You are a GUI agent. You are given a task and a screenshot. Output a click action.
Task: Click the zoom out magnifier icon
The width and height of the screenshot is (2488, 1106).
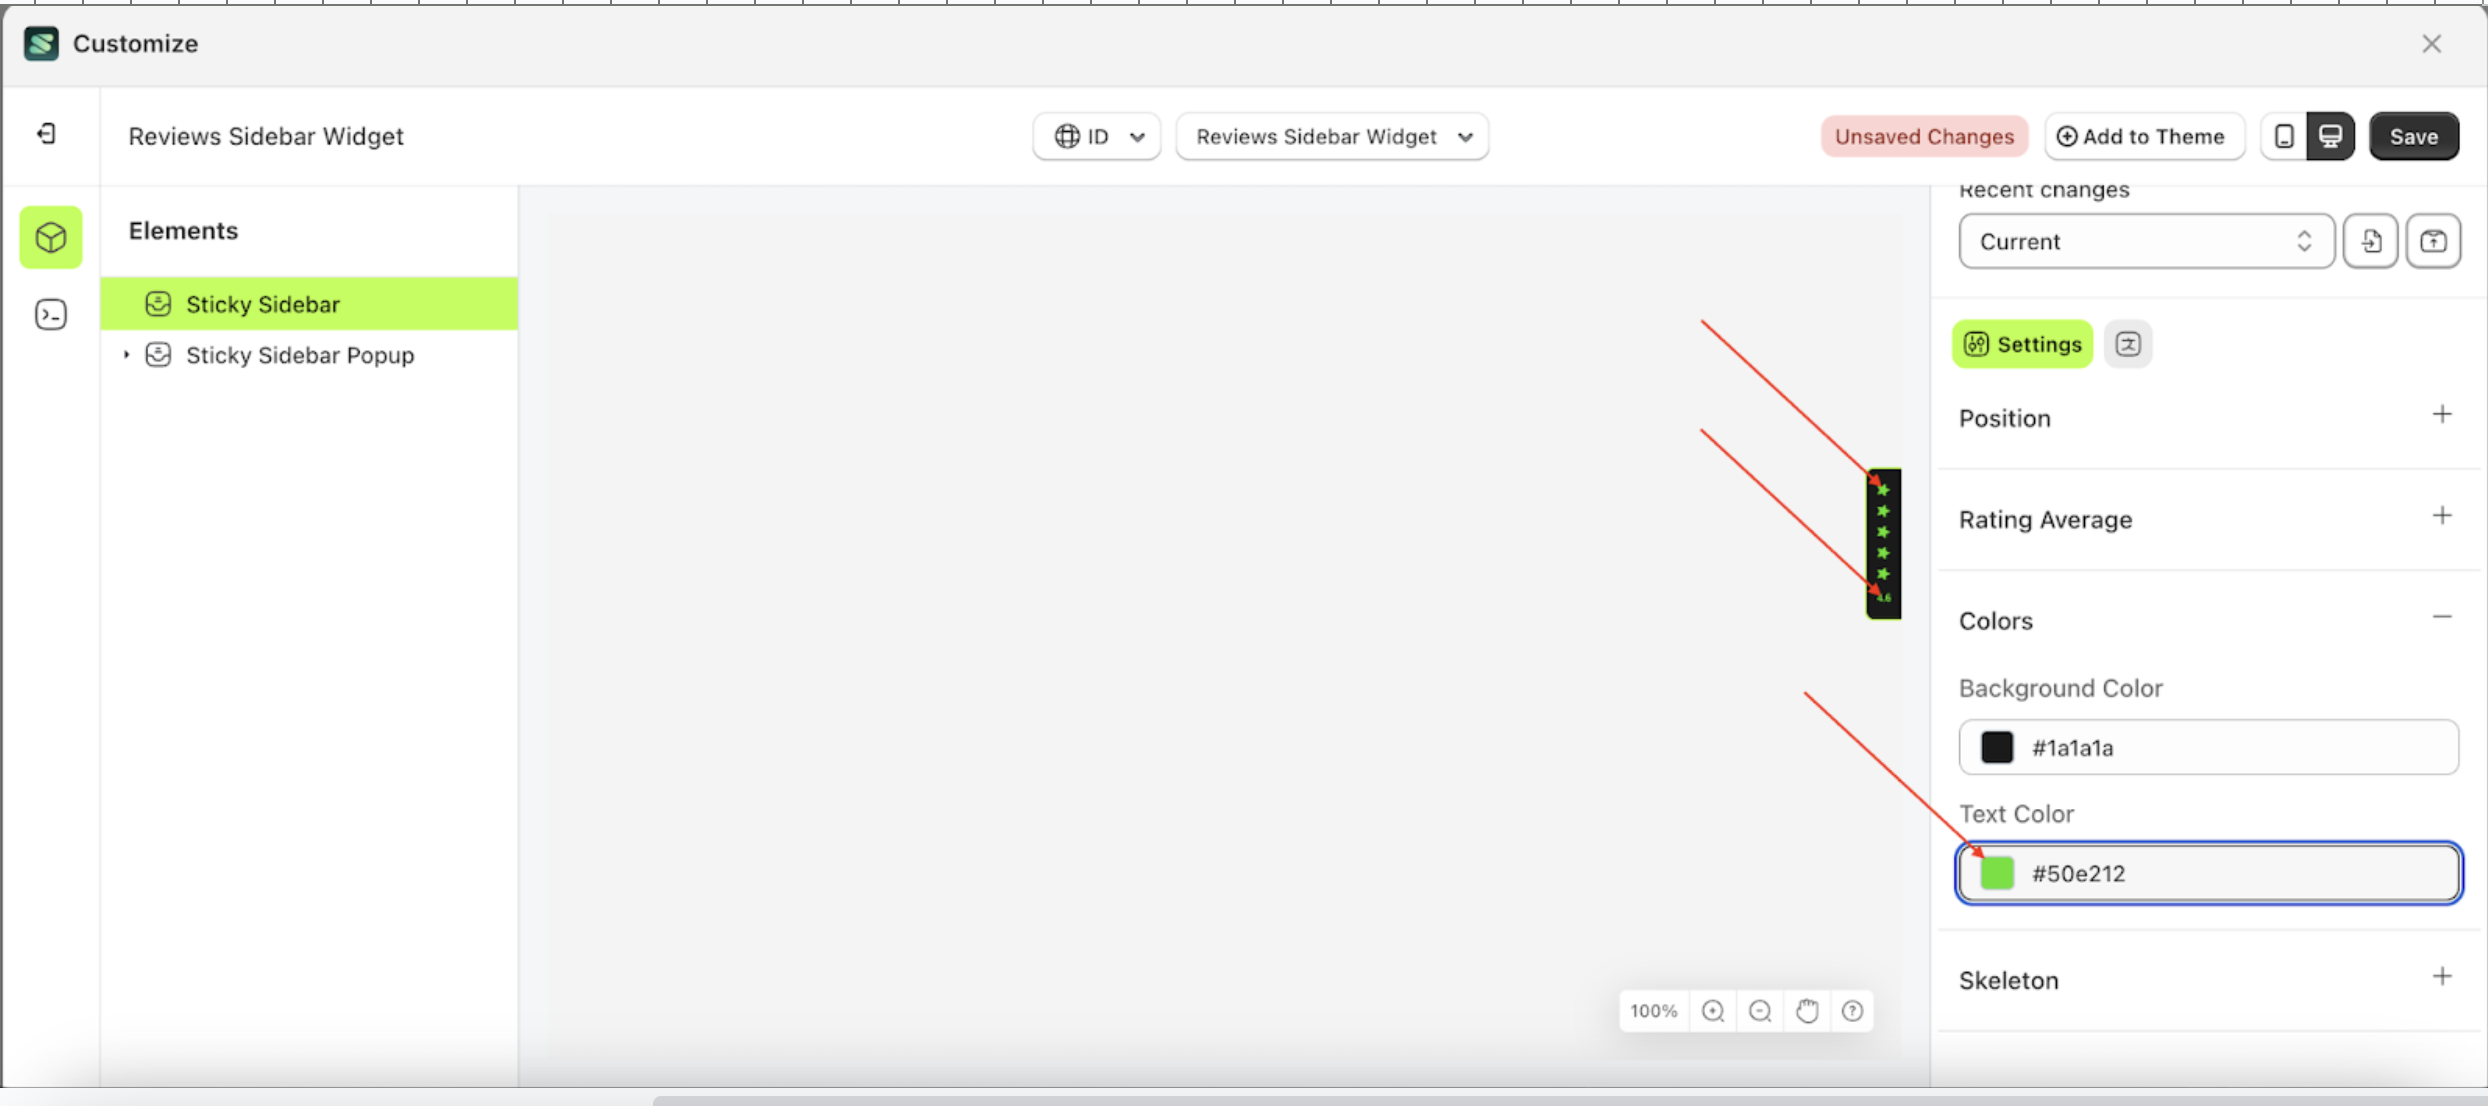pos(1760,1011)
